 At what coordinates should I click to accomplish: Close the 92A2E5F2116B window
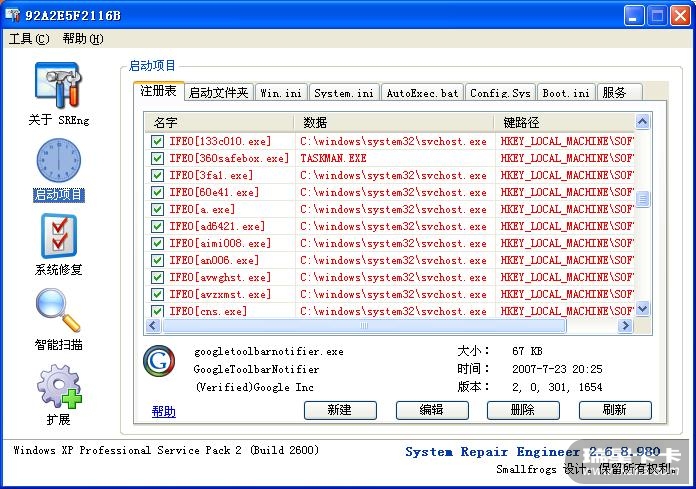(x=680, y=16)
